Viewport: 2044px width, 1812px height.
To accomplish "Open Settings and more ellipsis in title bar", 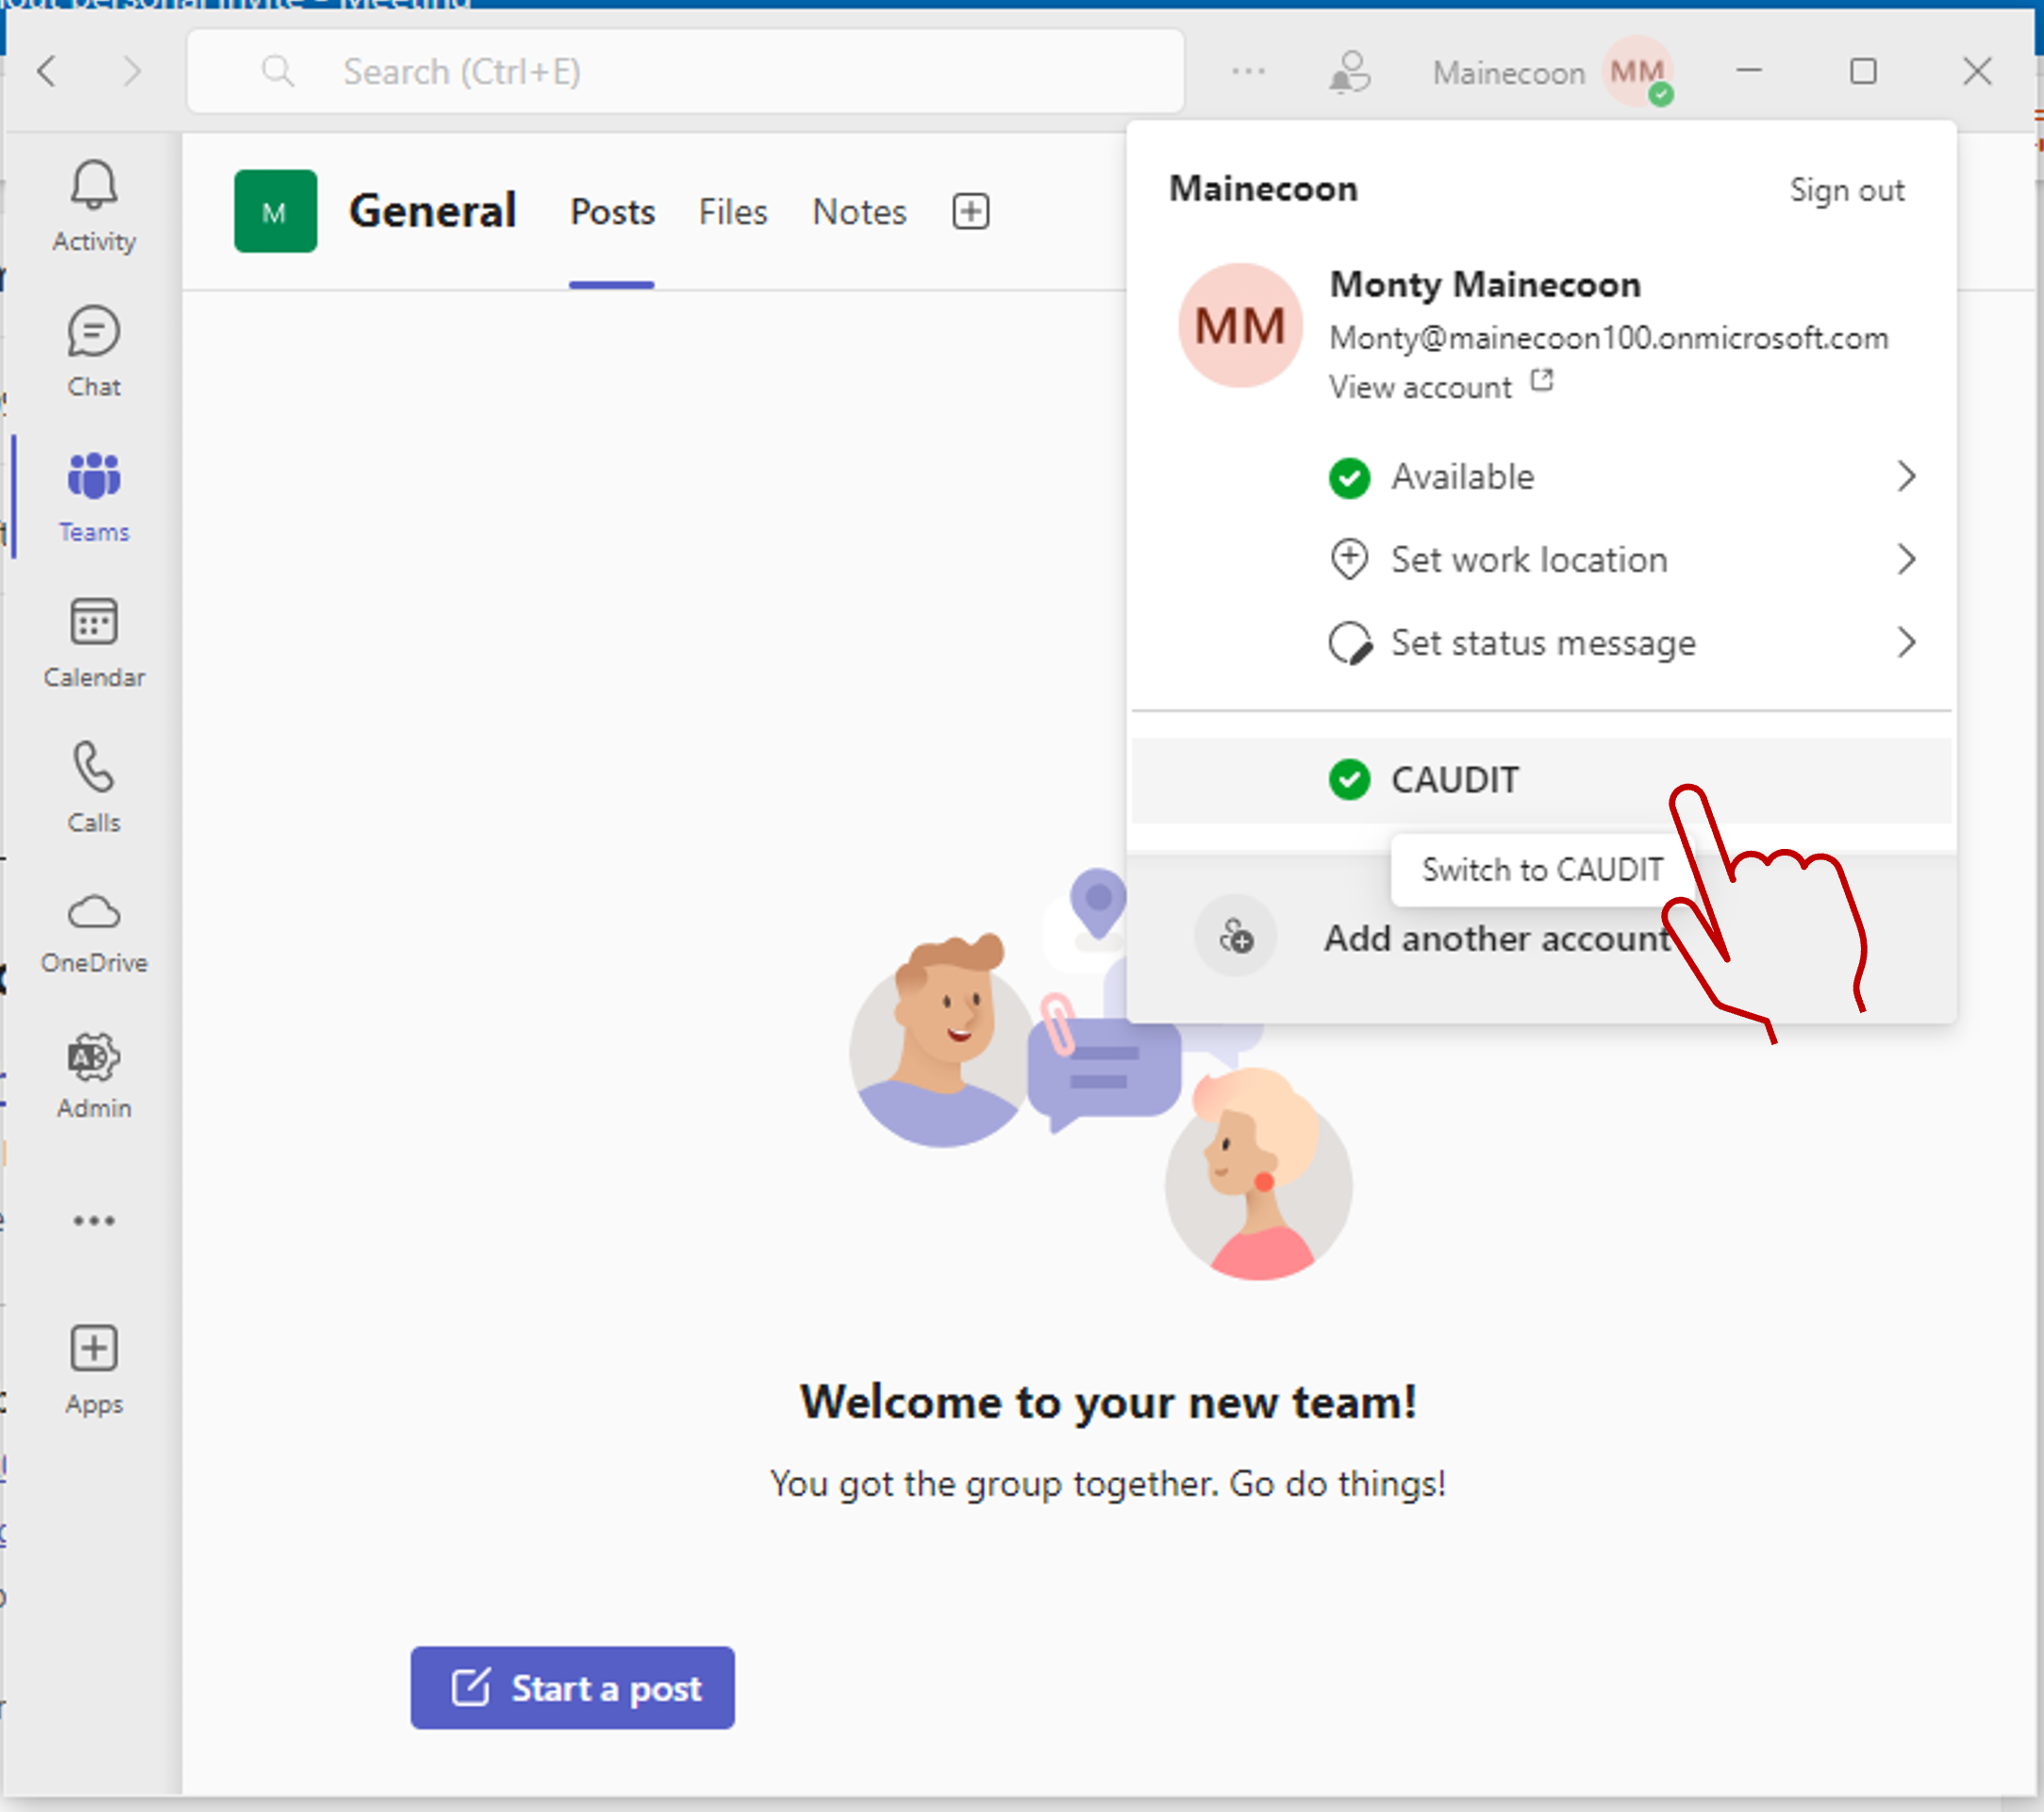I will 1248,71.
